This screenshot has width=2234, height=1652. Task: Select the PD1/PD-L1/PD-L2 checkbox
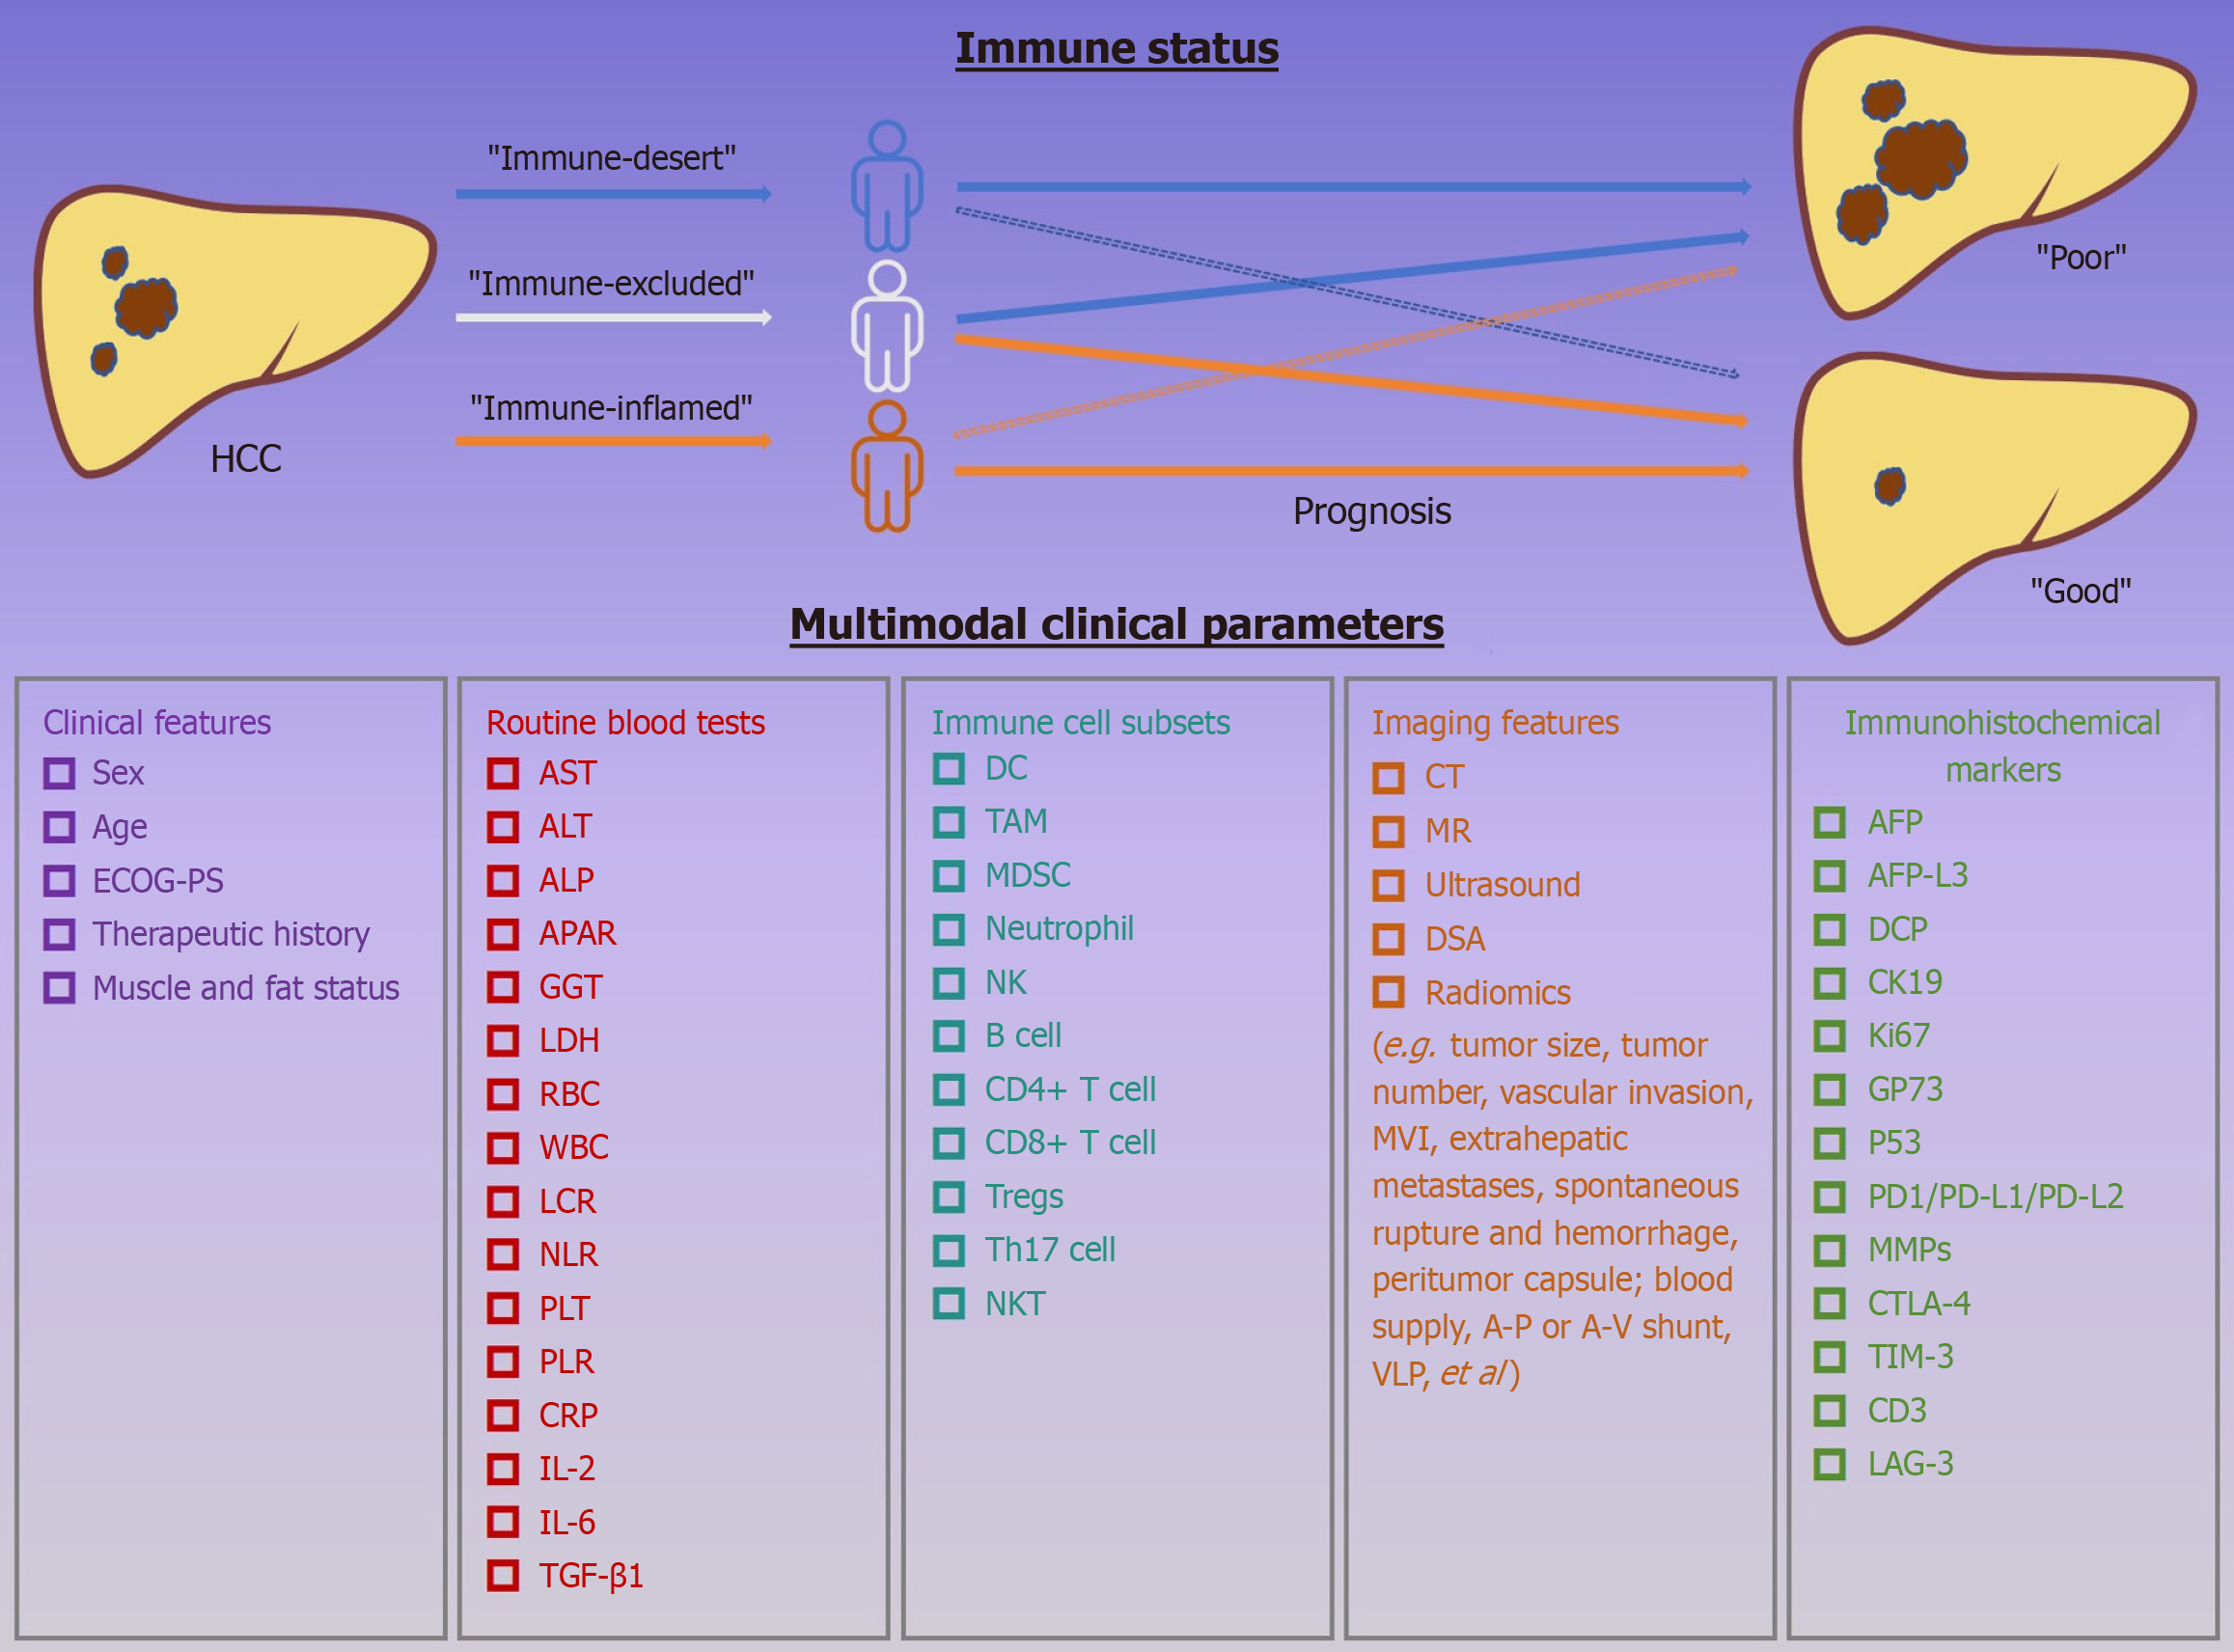[1830, 1196]
